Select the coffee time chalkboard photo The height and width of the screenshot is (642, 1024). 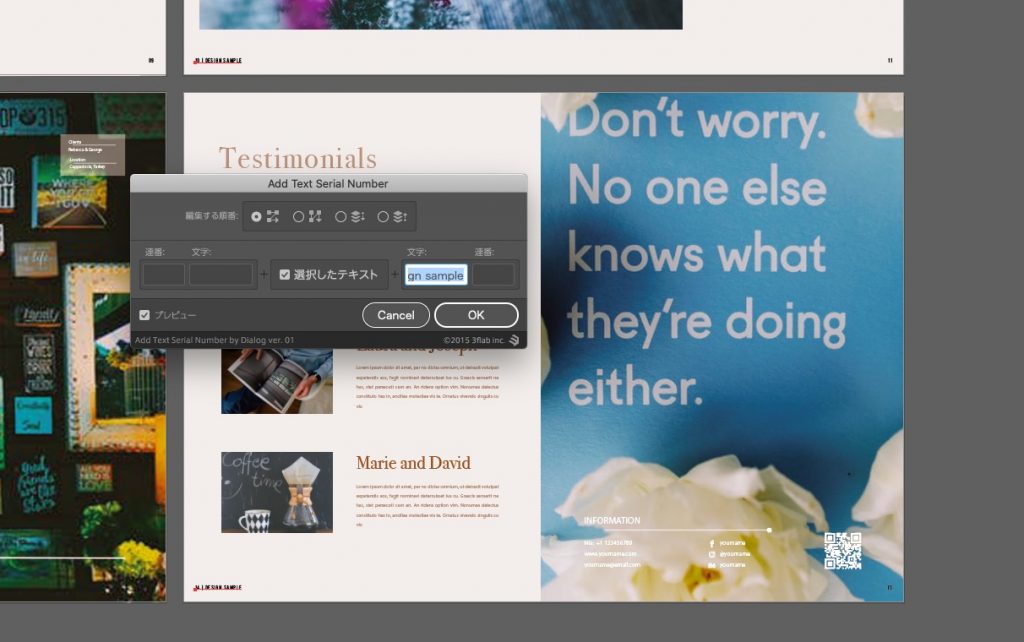(x=277, y=492)
